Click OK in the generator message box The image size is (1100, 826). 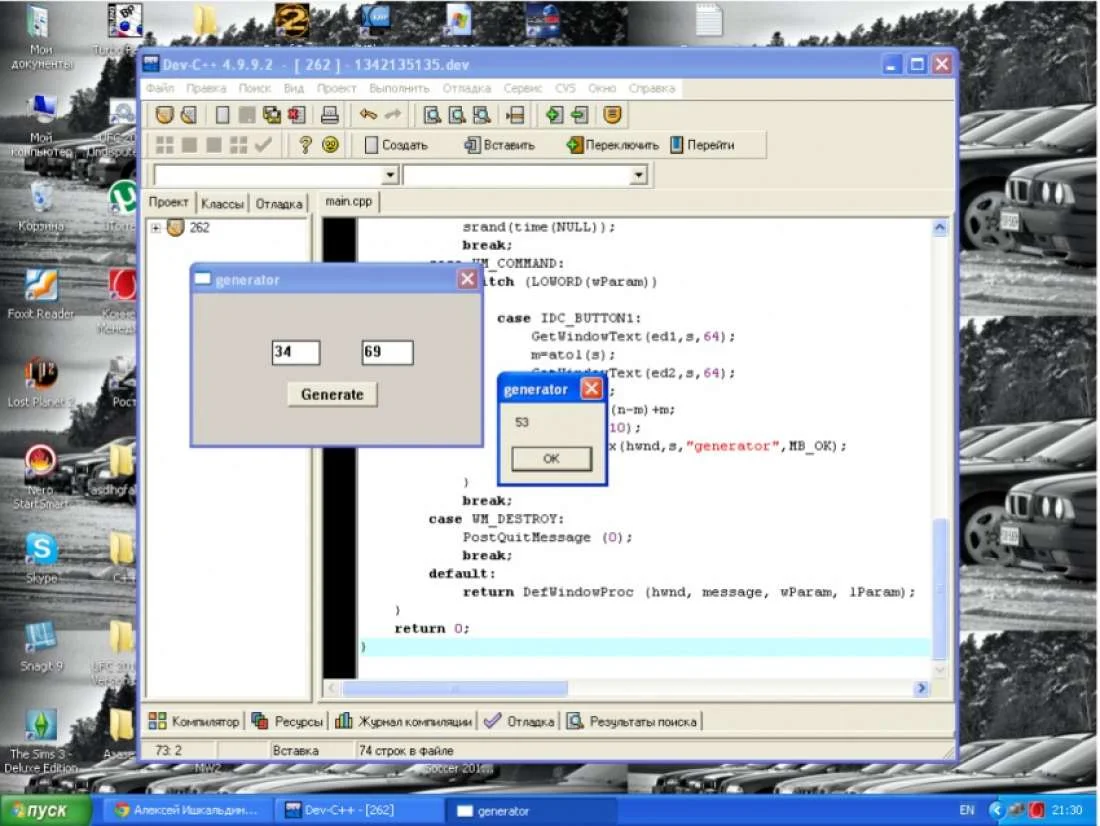[550, 459]
